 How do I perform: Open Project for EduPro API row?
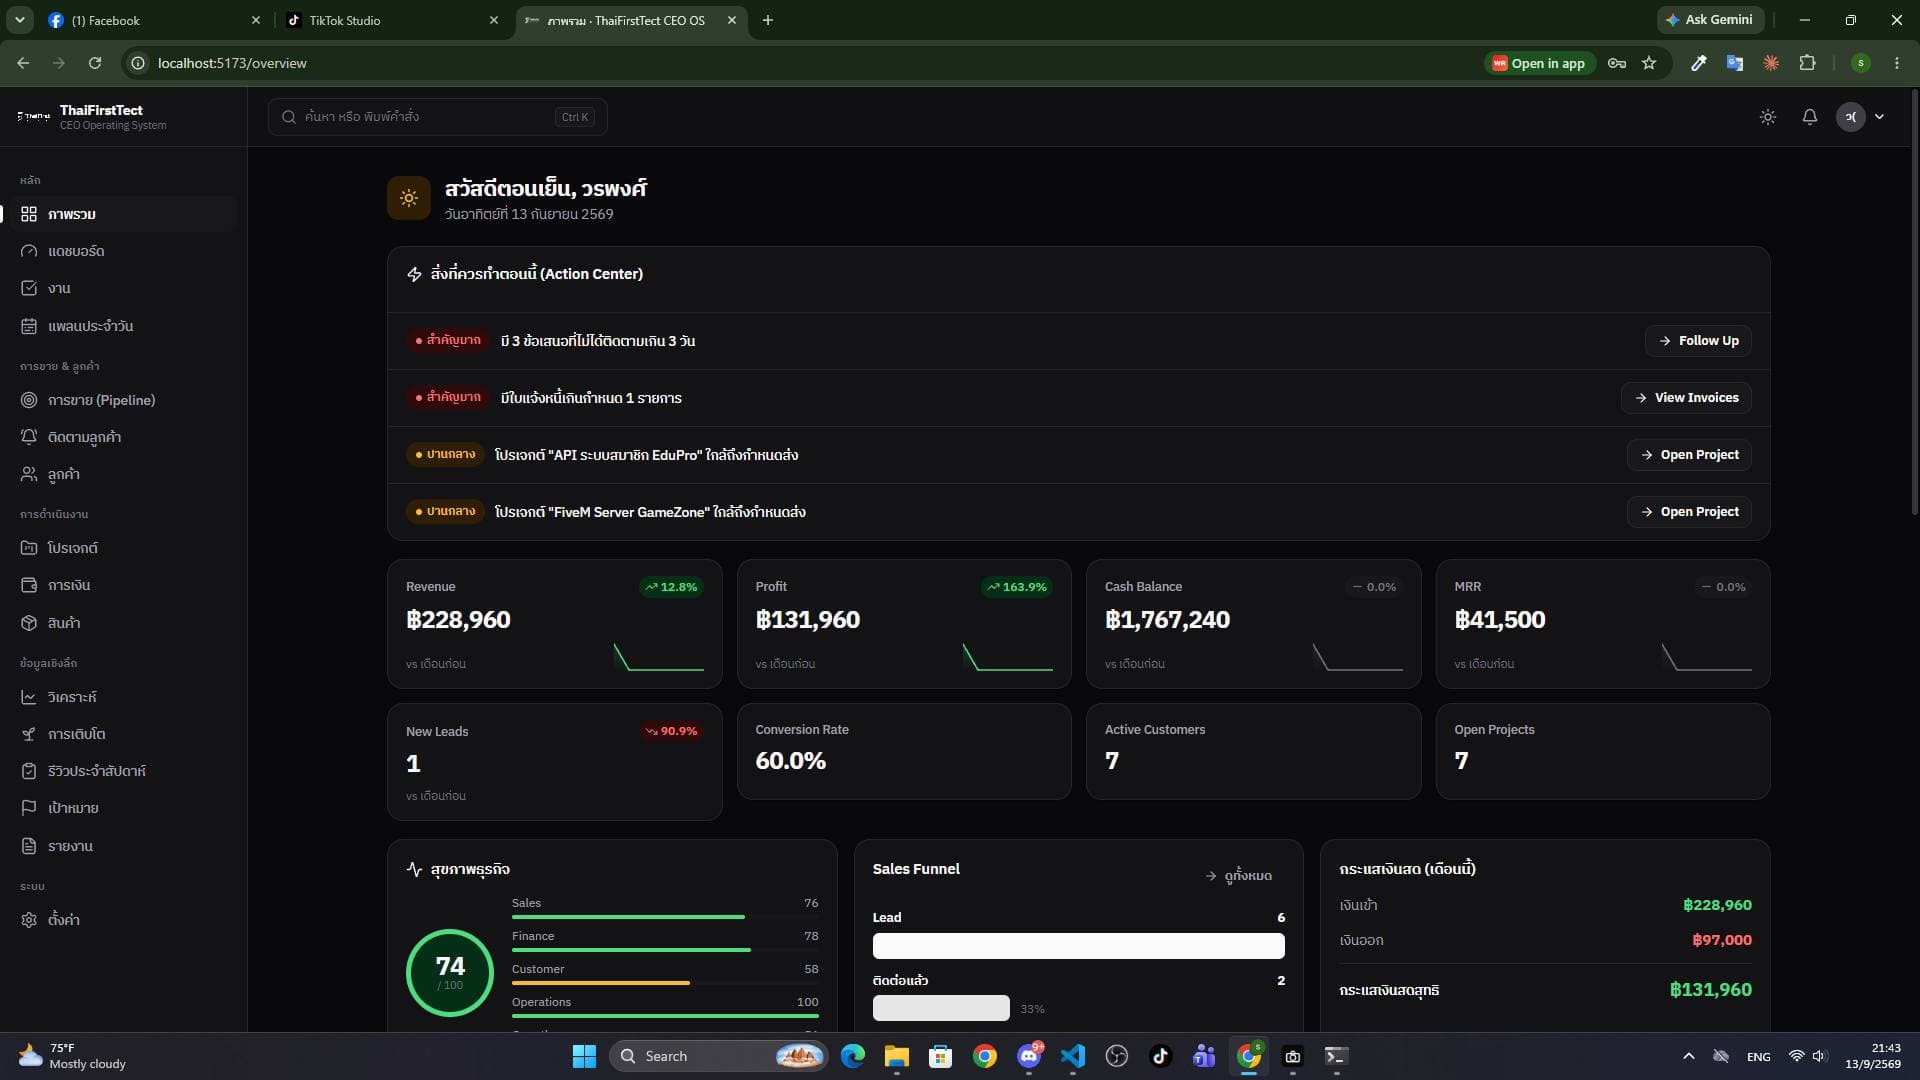click(1689, 455)
